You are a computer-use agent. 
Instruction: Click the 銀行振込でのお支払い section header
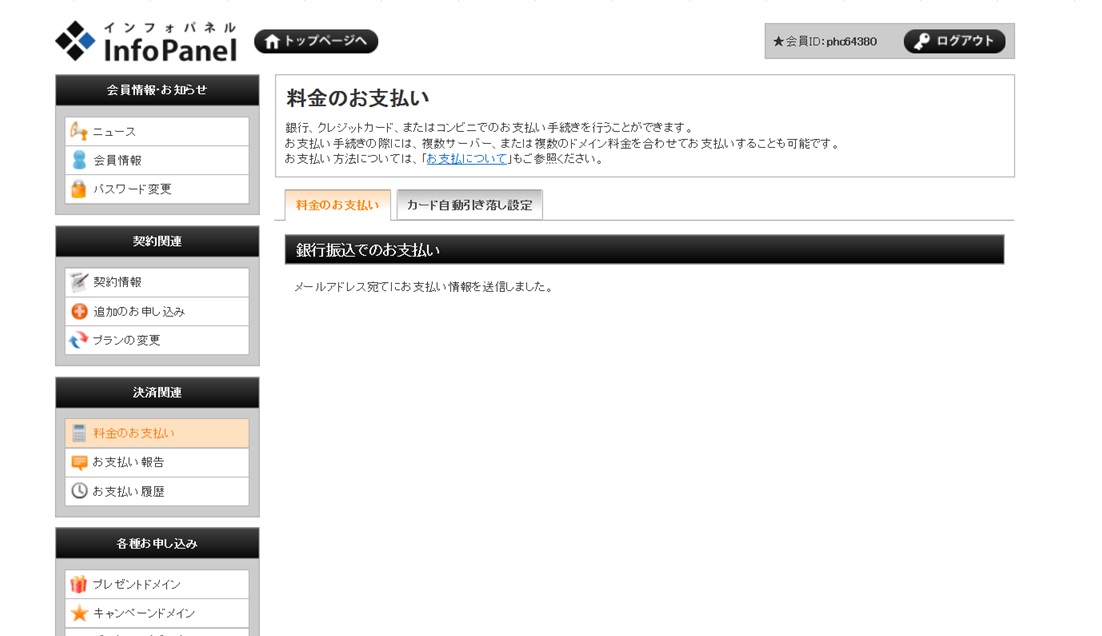[644, 250]
